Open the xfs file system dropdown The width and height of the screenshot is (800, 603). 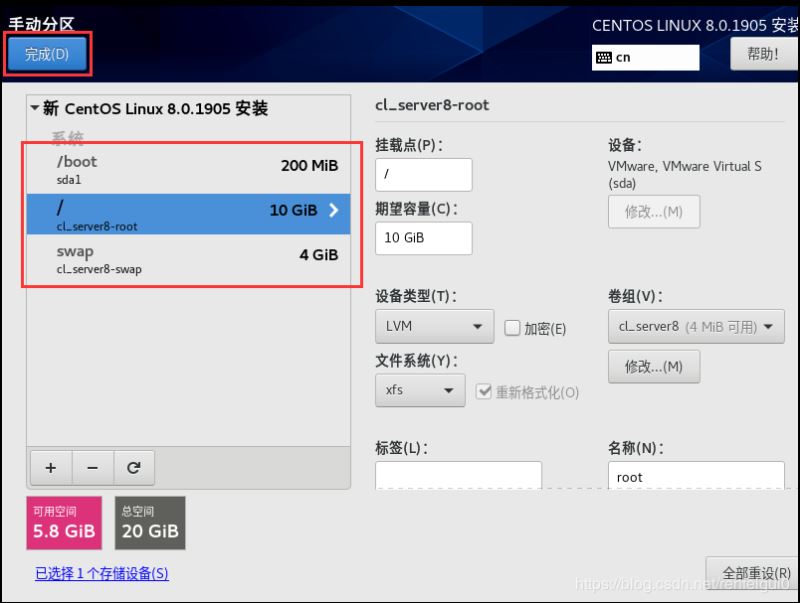coord(419,390)
